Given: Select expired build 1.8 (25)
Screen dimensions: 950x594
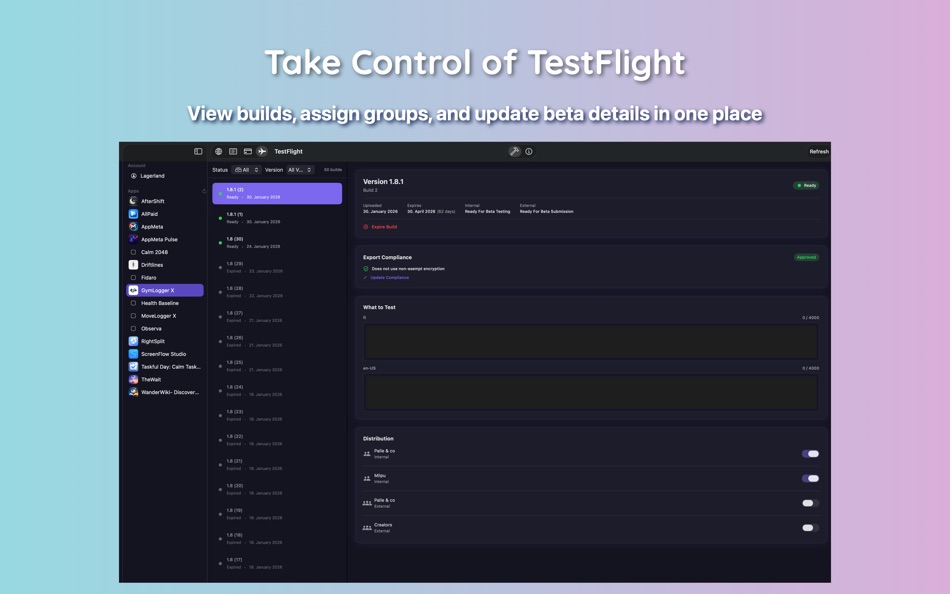Looking at the screenshot, I should (x=277, y=366).
